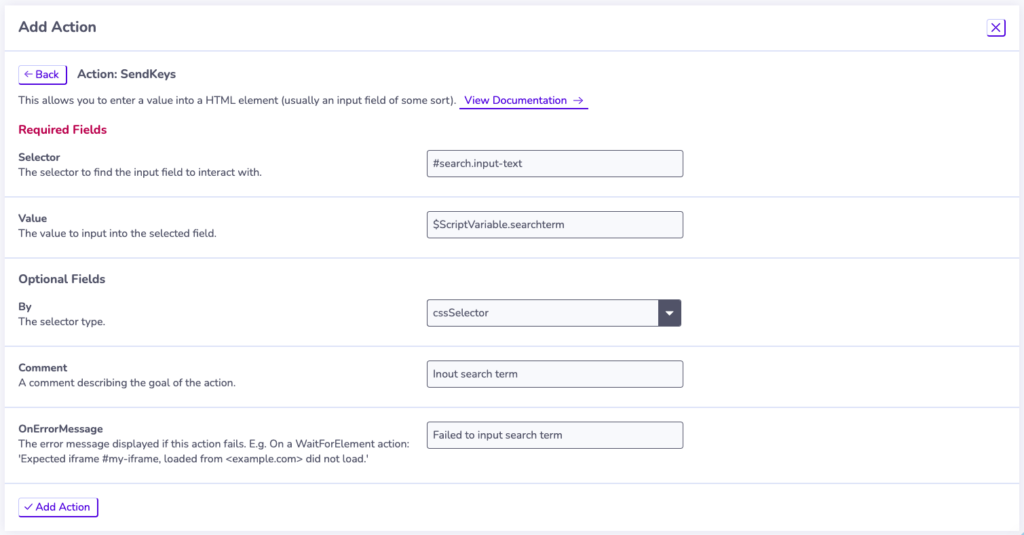This screenshot has width=1024, height=535.
Task: Focus the Selector field containing #search.input-text
Action: [x=554, y=163]
